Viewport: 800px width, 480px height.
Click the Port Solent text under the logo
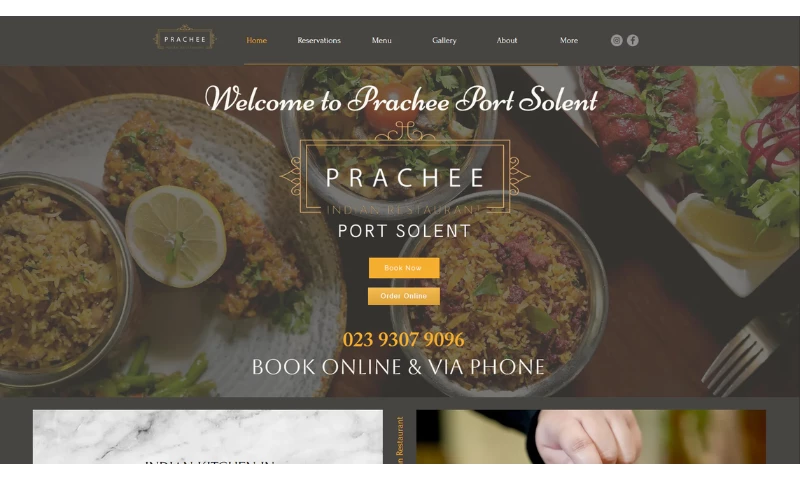[404, 231]
